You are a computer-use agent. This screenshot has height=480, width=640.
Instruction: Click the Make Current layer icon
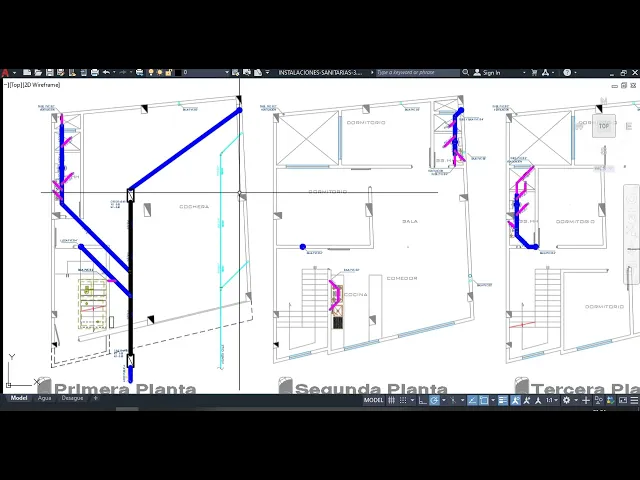click(247, 73)
